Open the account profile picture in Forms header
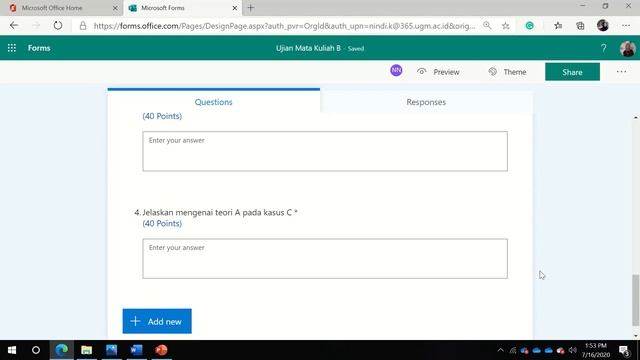 pyautogui.click(x=627, y=48)
